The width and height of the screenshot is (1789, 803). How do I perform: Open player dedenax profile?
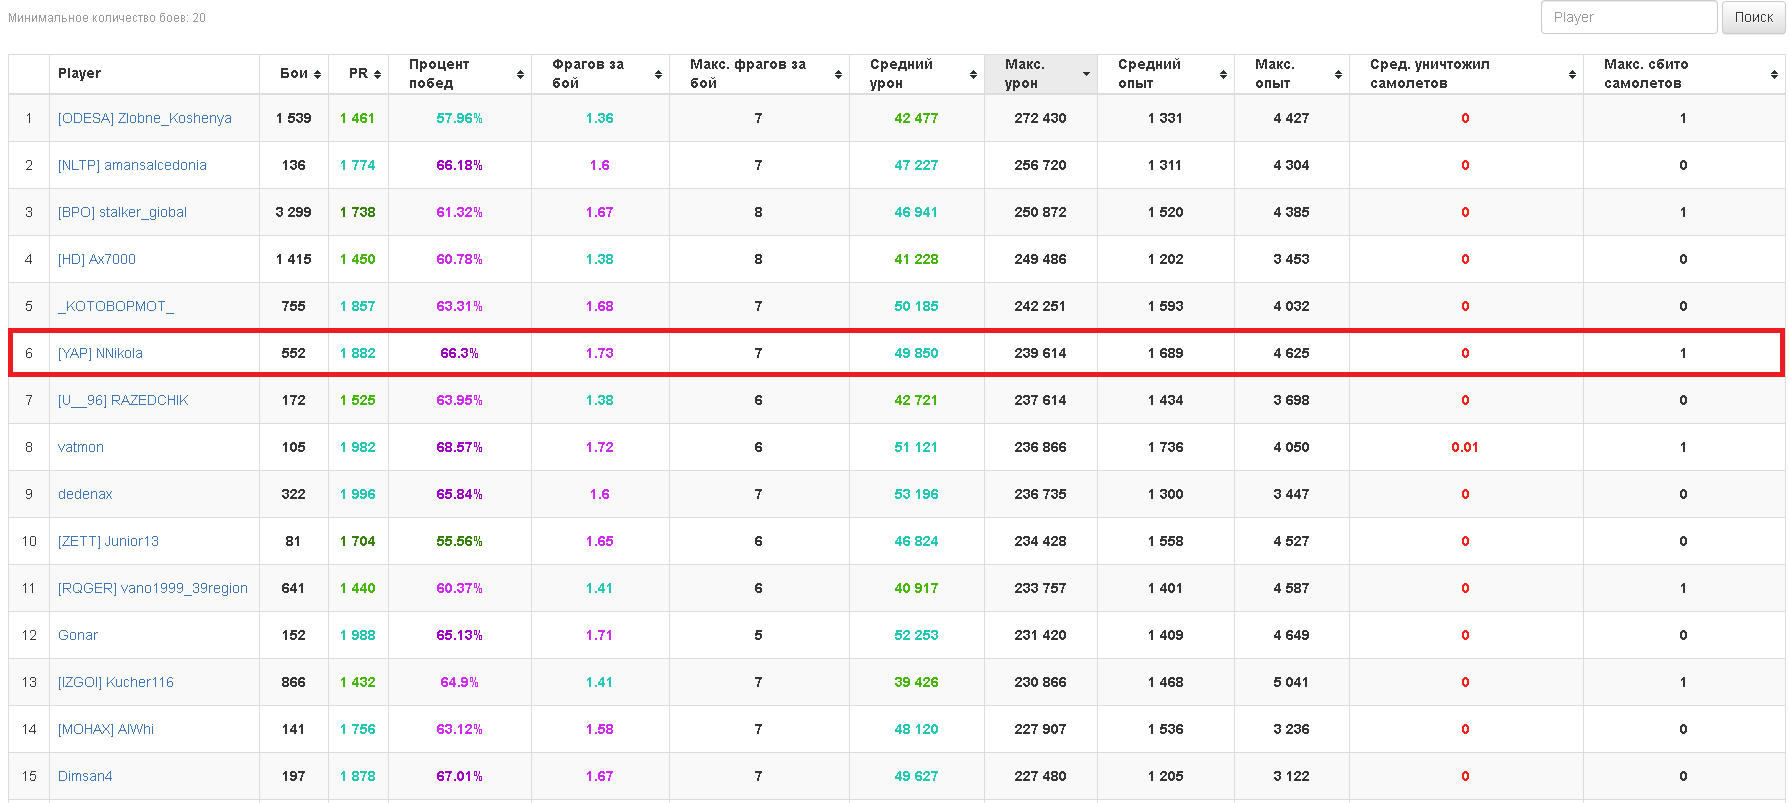click(x=85, y=494)
